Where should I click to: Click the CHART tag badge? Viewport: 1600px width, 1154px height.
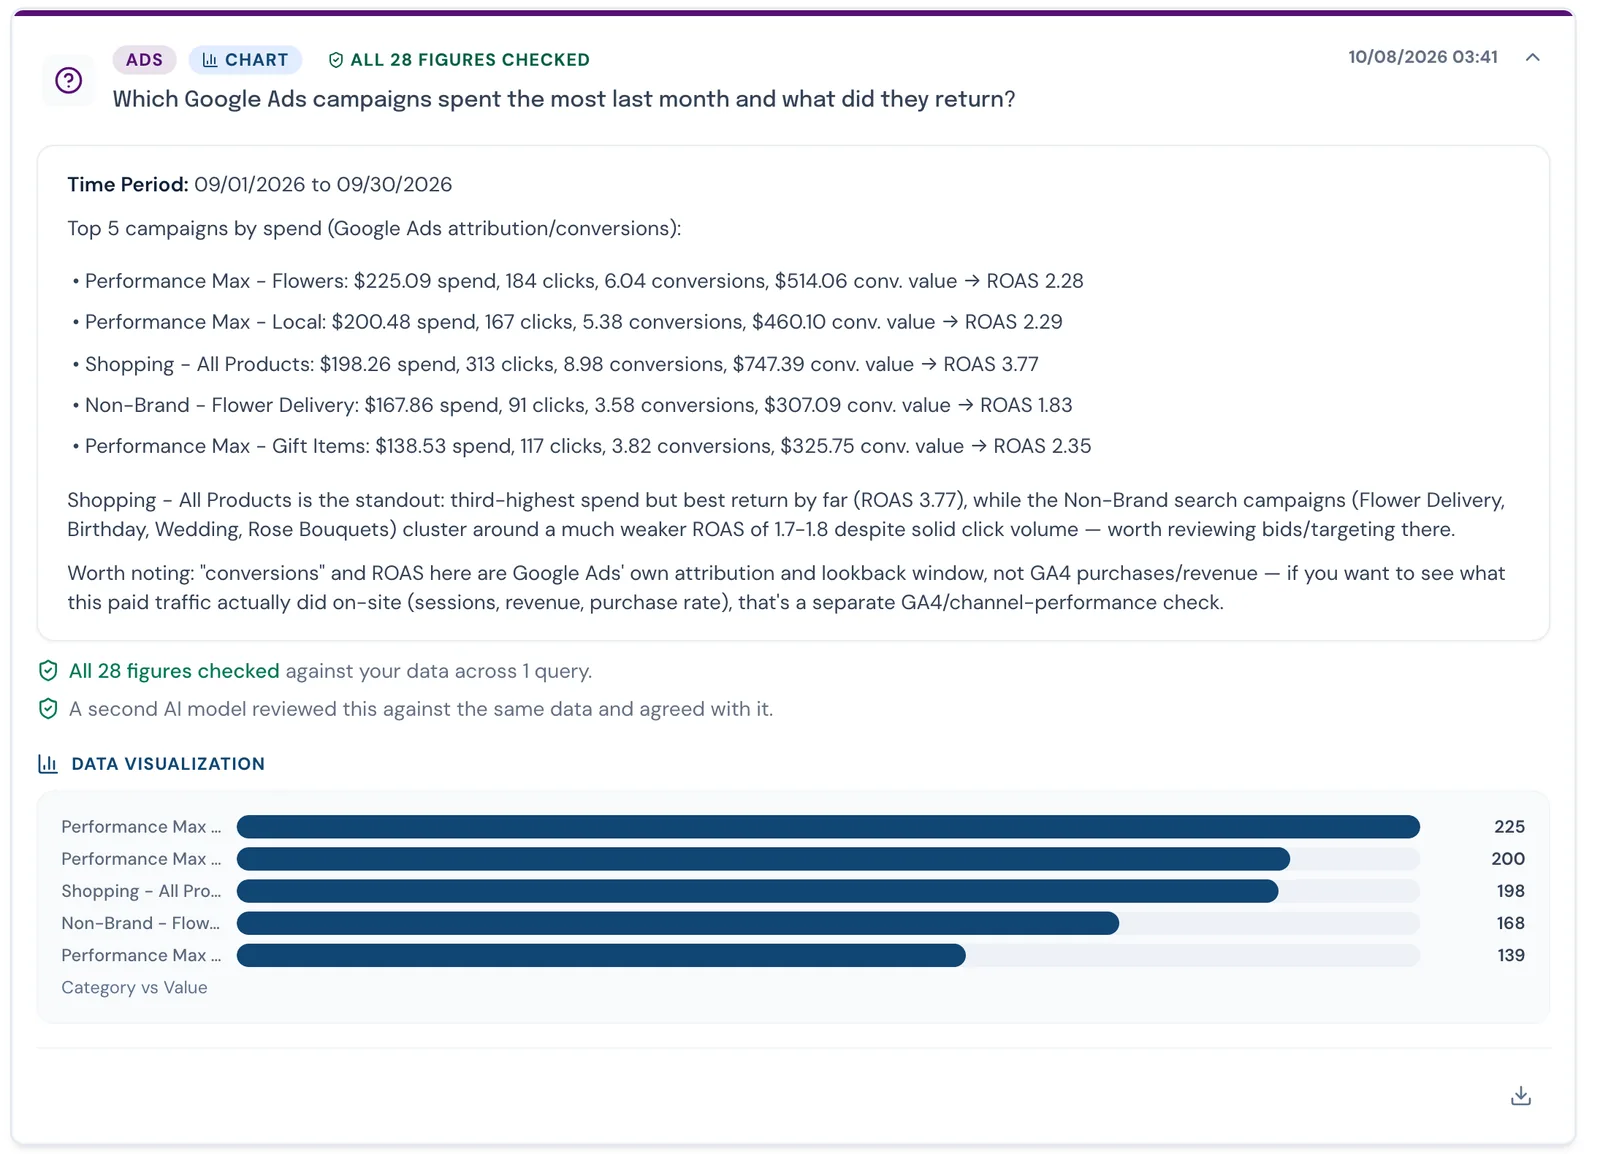pyautogui.click(x=245, y=60)
